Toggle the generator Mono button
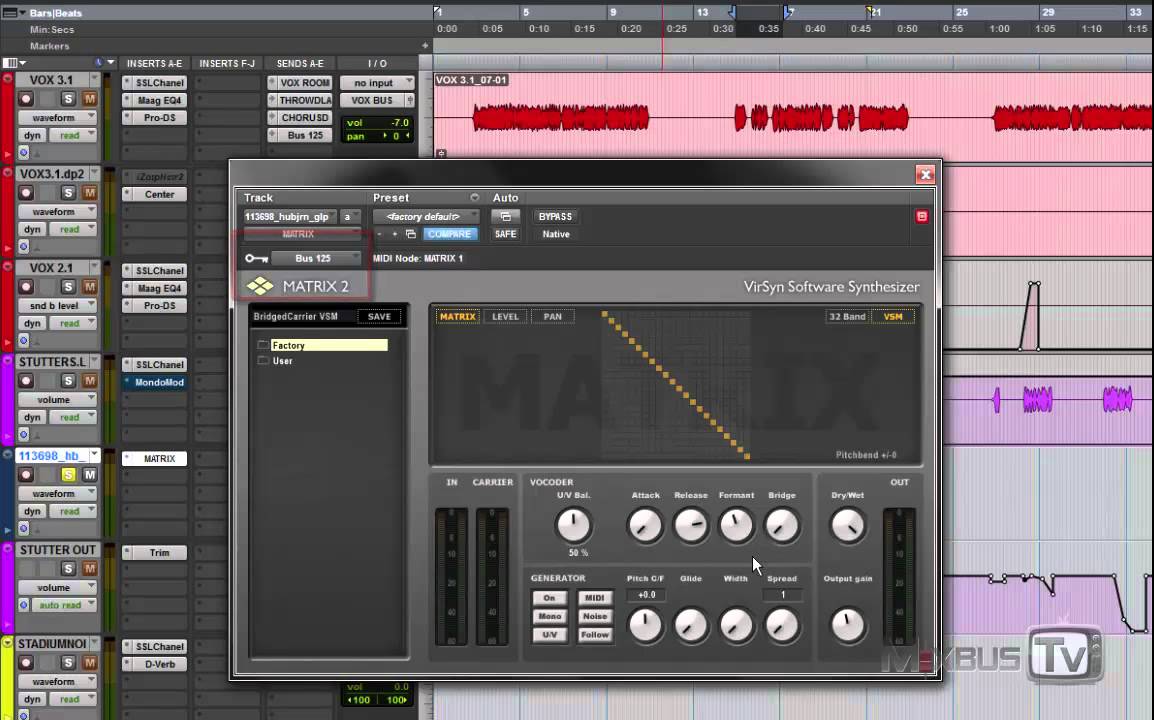This screenshot has width=1154, height=720. coord(549,616)
